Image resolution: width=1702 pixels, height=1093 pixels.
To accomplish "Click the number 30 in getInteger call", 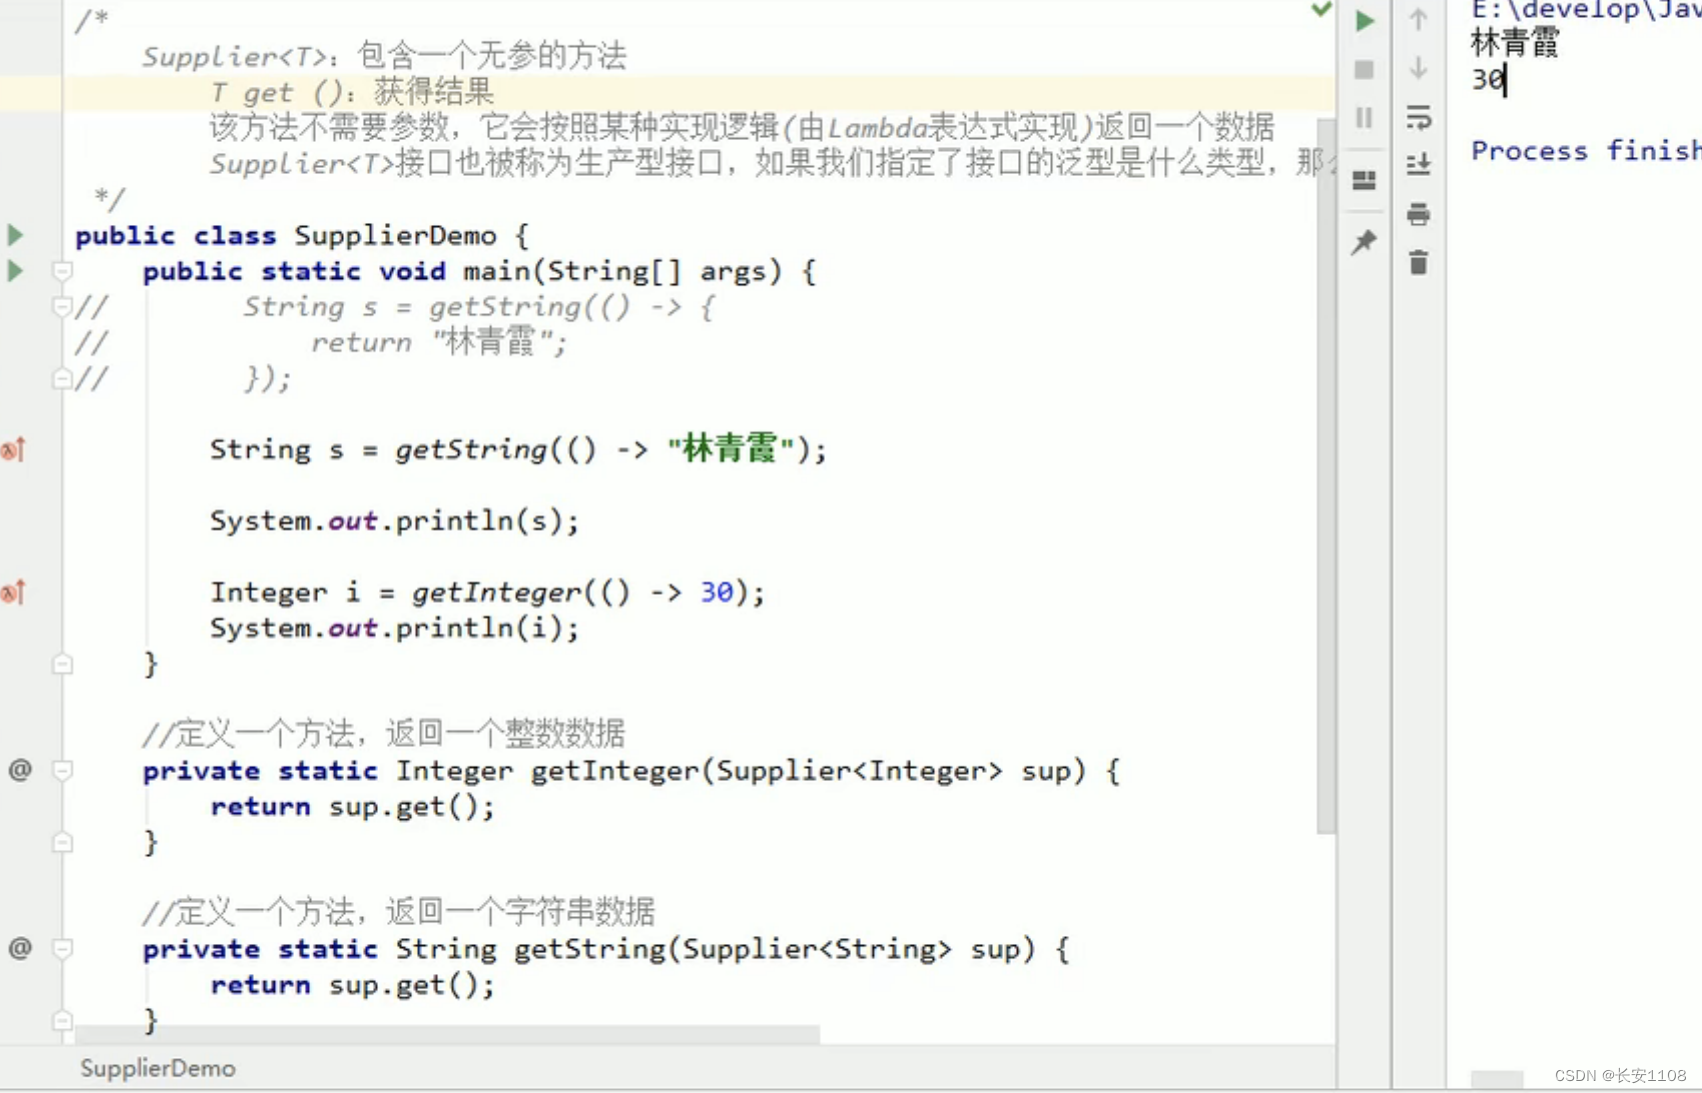I will (716, 593).
